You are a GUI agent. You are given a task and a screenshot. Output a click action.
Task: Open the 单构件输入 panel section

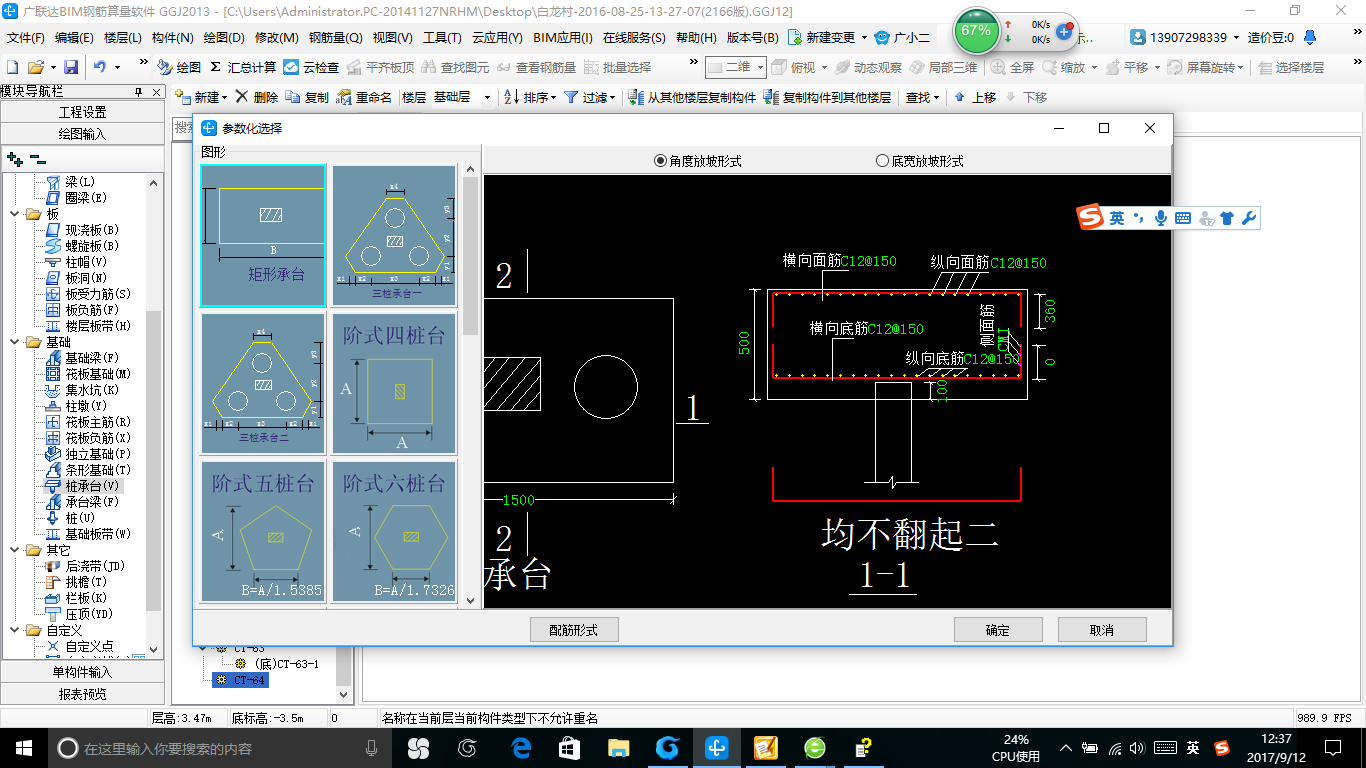pos(82,671)
